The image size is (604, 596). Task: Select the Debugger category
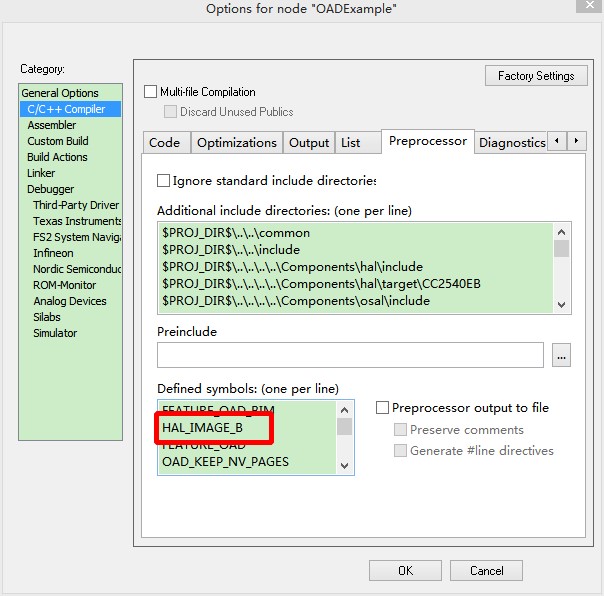[50, 189]
